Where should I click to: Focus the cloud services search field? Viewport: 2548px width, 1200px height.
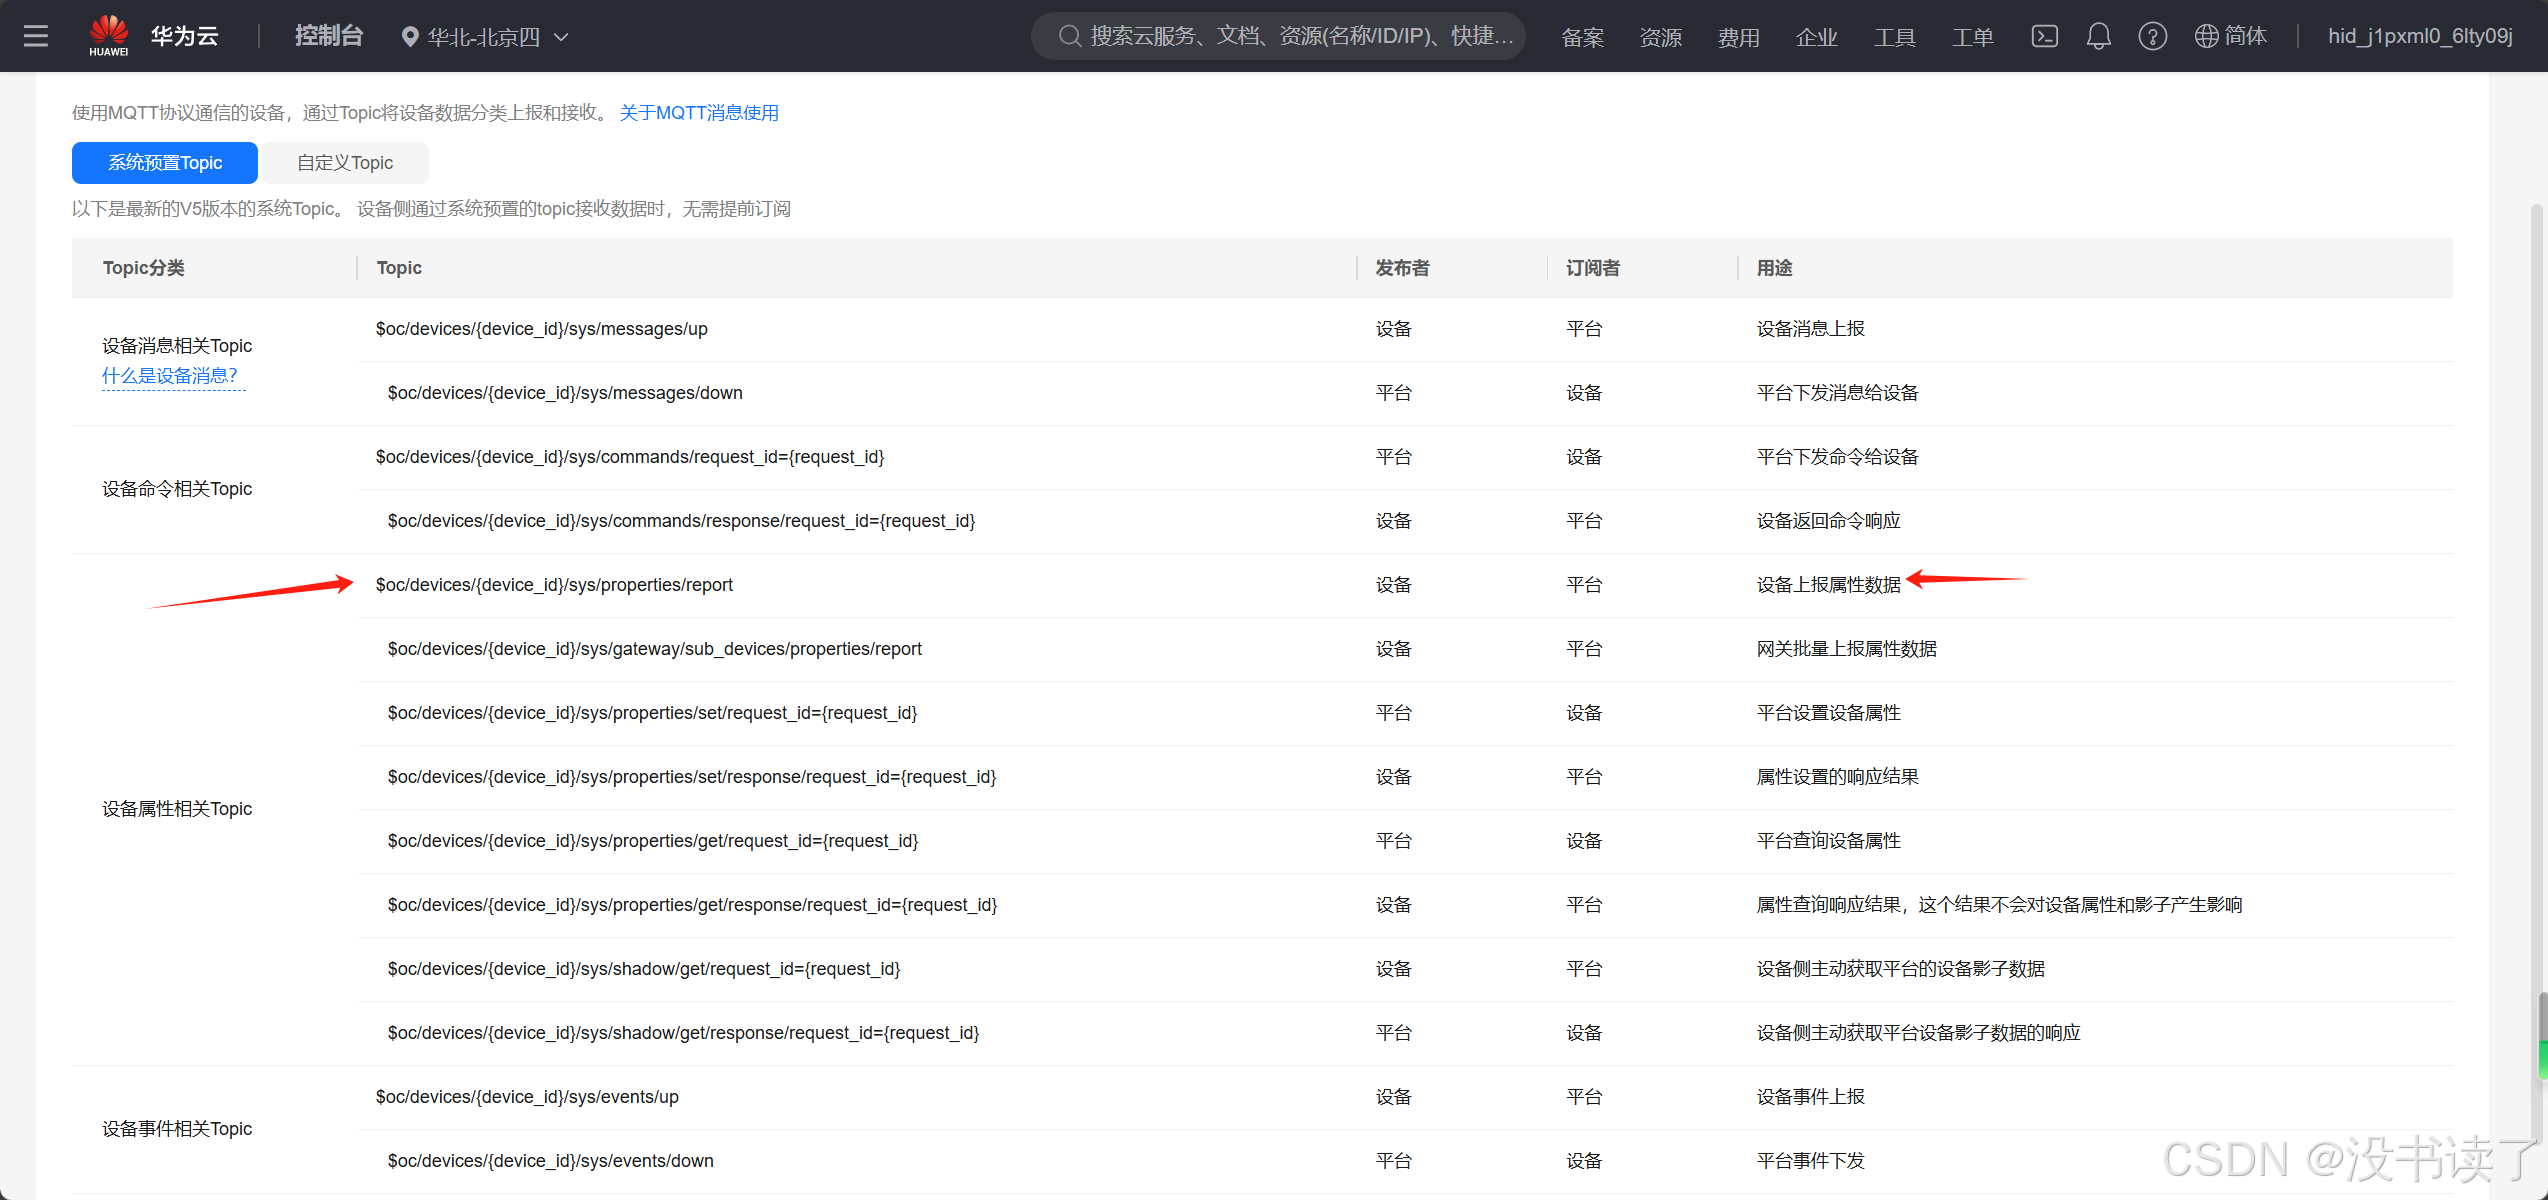point(1300,37)
